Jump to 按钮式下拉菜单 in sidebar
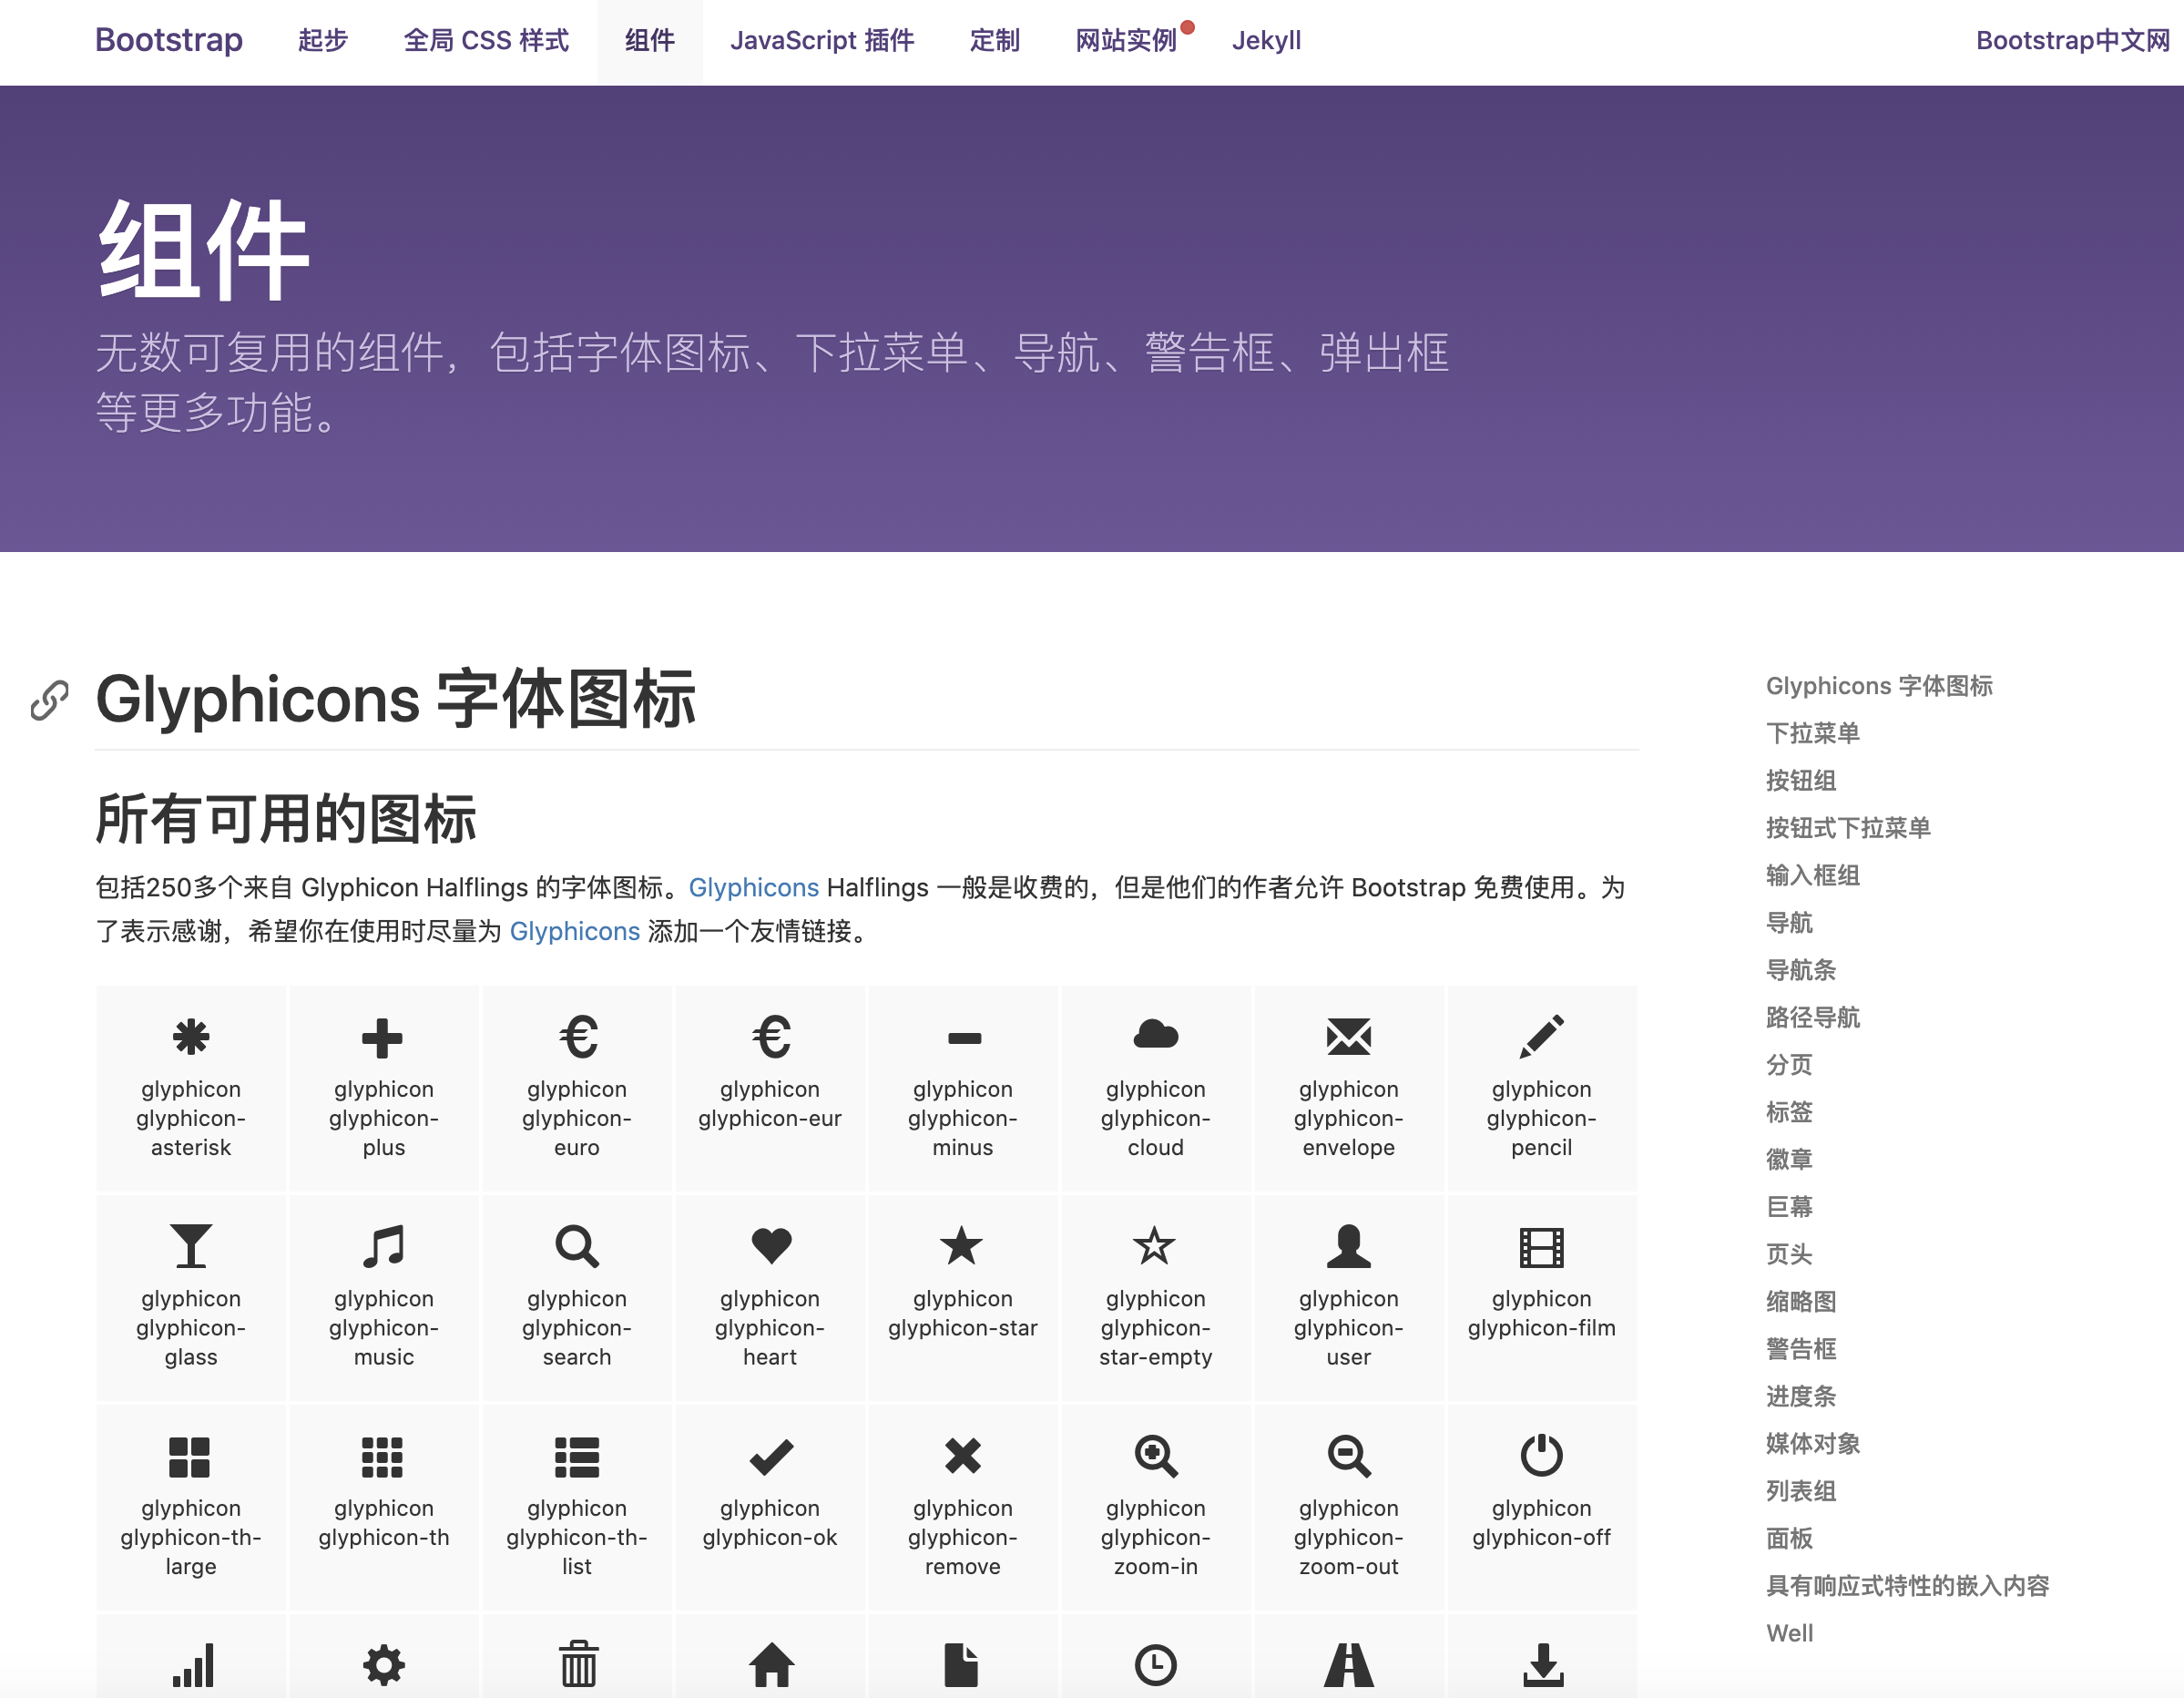Viewport: 2184px width, 1698px height. coord(1847,828)
